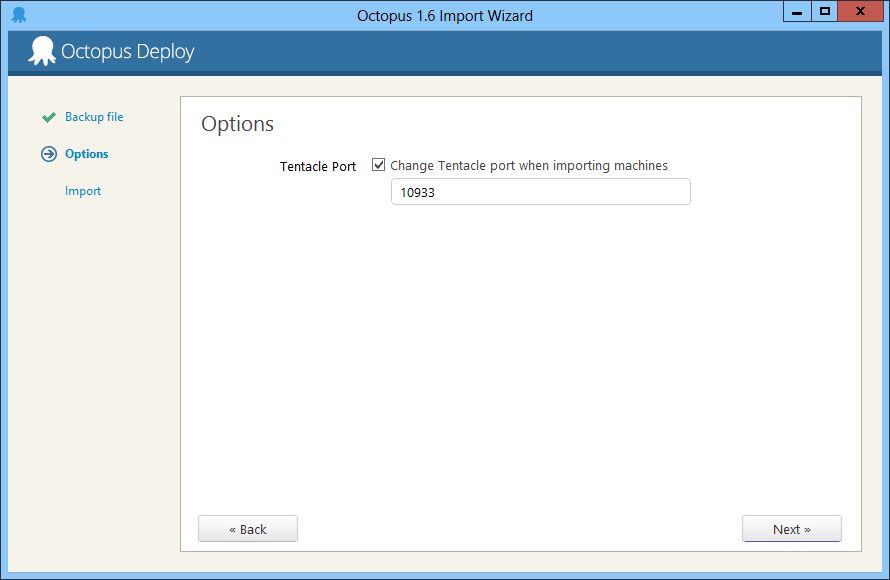Click the "Change Tentacle port when importing machines" label
This screenshot has height=580, width=890.
[x=528, y=166]
